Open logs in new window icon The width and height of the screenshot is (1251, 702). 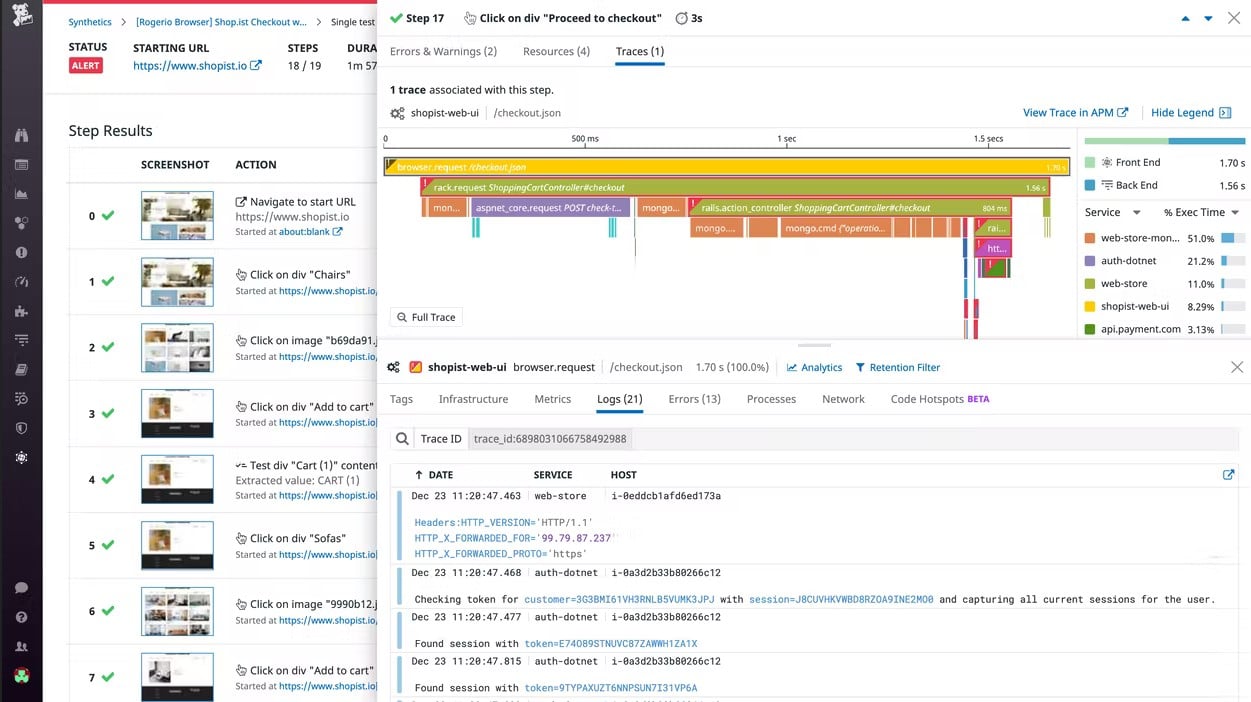(x=1228, y=475)
